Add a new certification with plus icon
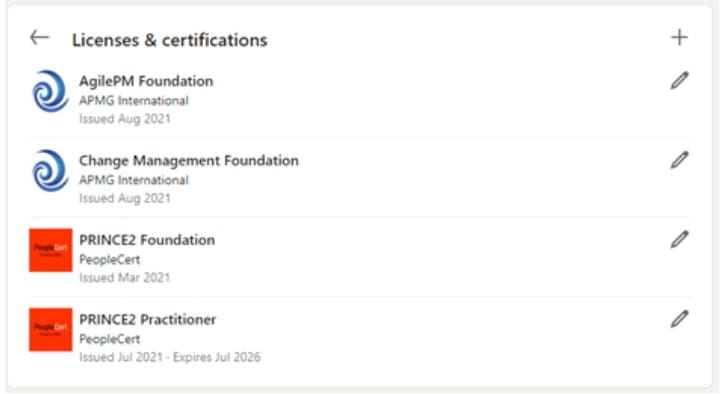This screenshot has height=394, width=720. (679, 37)
